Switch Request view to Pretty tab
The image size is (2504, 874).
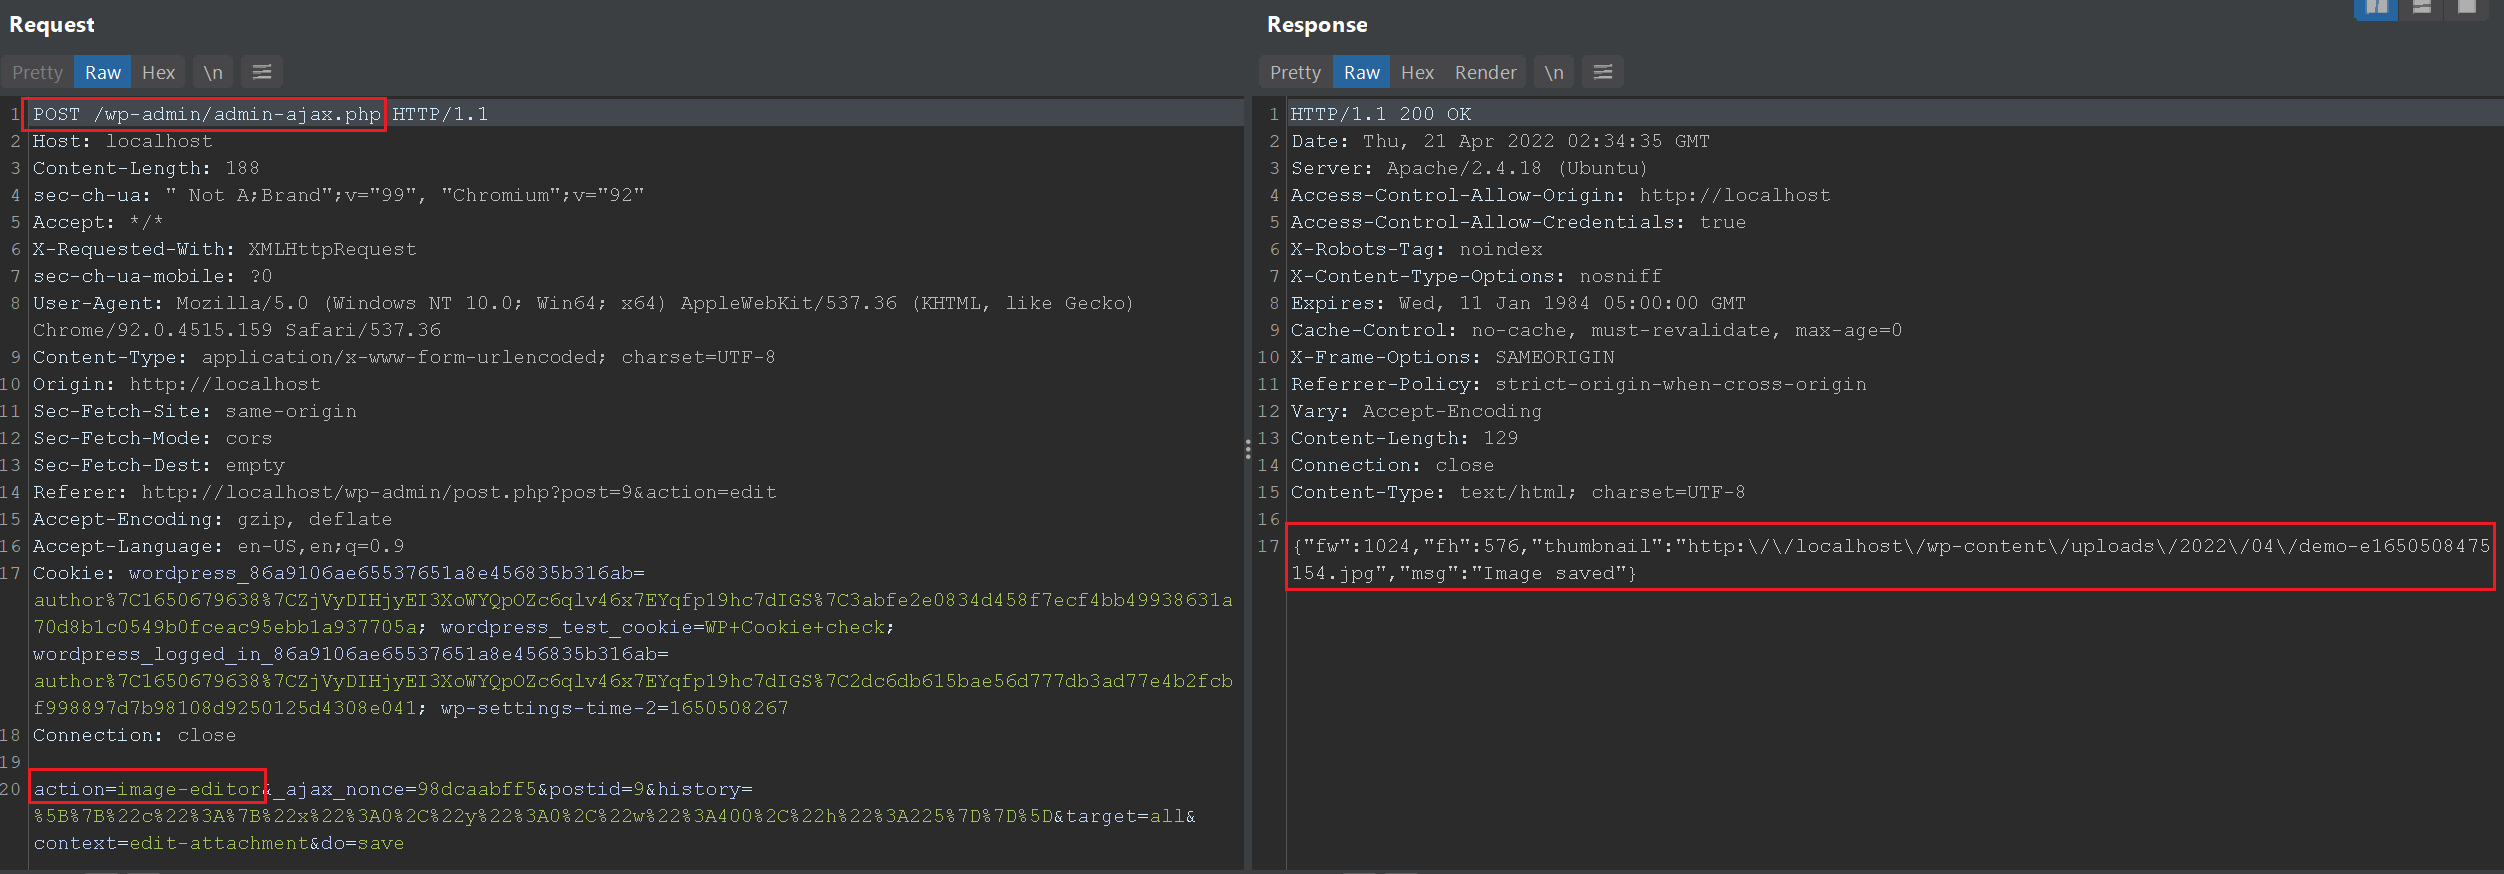[x=37, y=72]
